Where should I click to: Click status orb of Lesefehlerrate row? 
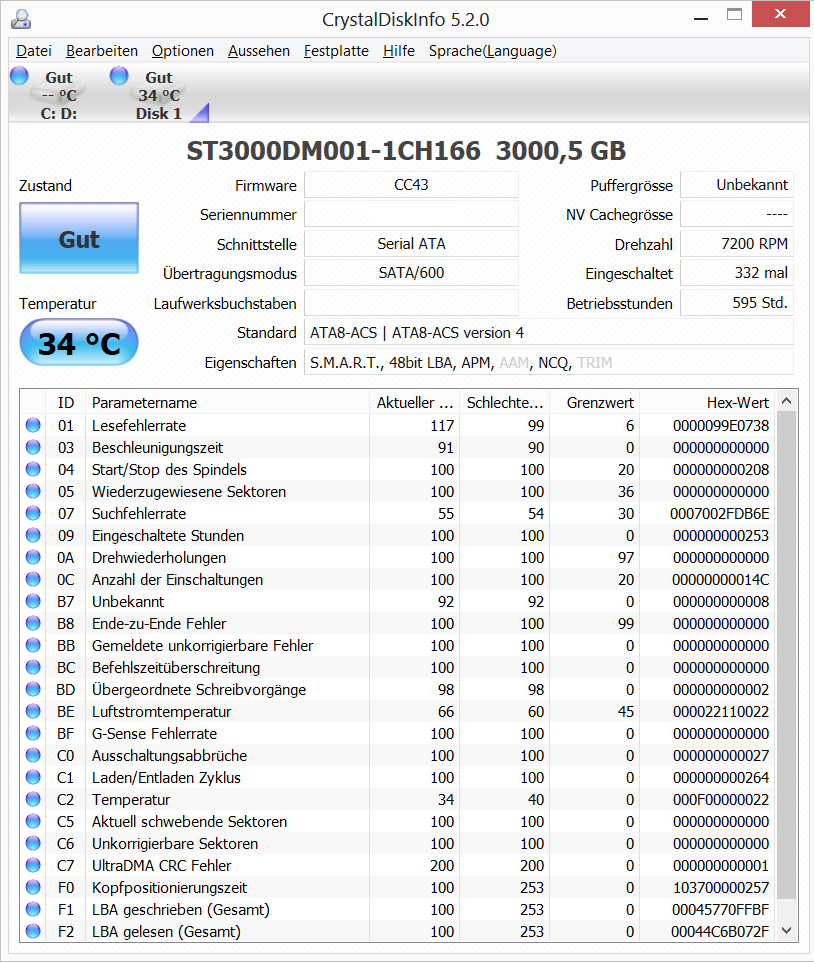(x=33, y=425)
